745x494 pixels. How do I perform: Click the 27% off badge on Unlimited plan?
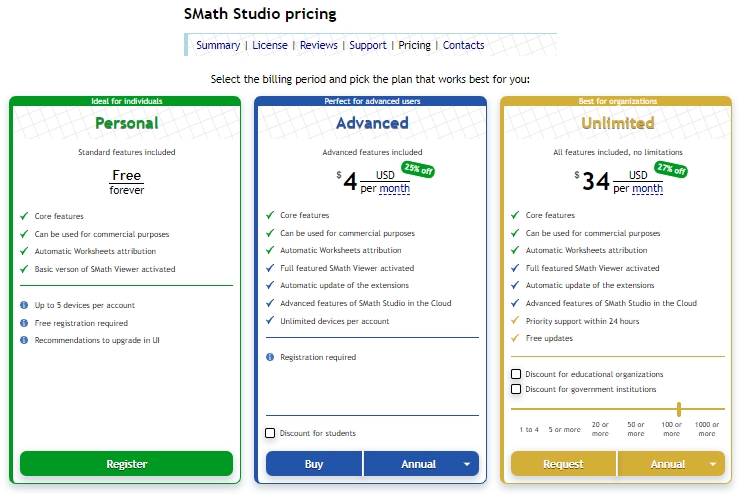(670, 169)
